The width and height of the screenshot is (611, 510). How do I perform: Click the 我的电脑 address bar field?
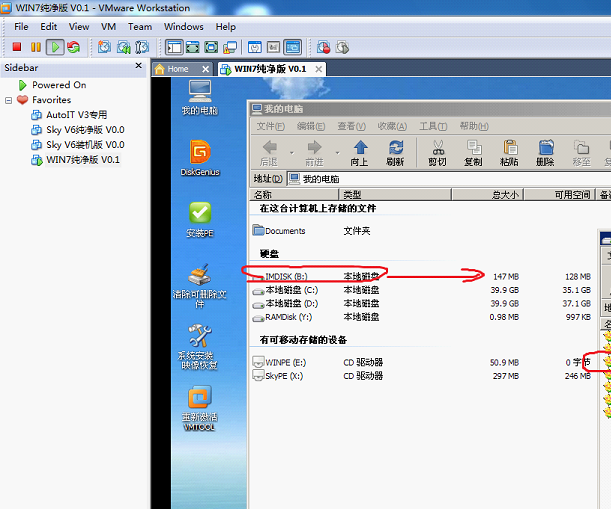tap(449, 179)
